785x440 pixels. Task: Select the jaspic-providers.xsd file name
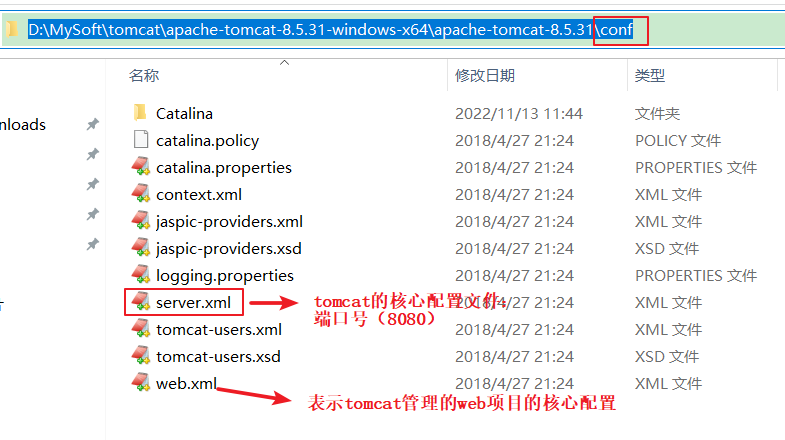[229, 249]
